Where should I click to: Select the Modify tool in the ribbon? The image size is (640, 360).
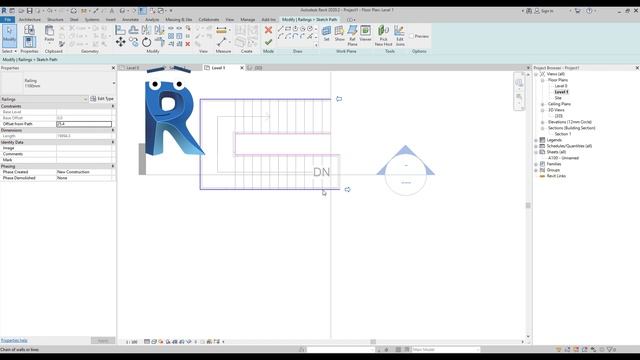coord(9,35)
